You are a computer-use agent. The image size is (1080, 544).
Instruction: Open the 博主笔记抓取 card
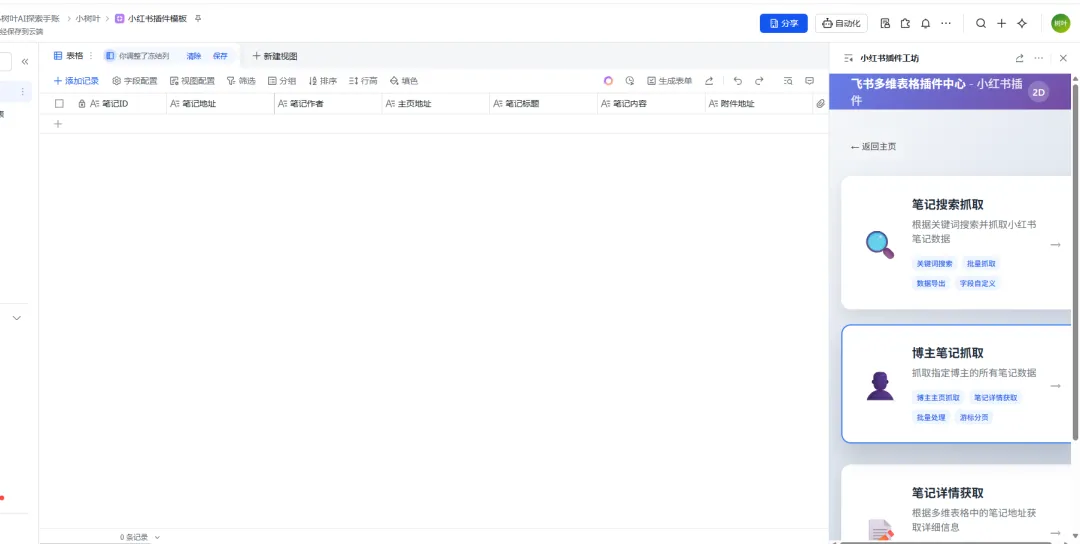957,384
